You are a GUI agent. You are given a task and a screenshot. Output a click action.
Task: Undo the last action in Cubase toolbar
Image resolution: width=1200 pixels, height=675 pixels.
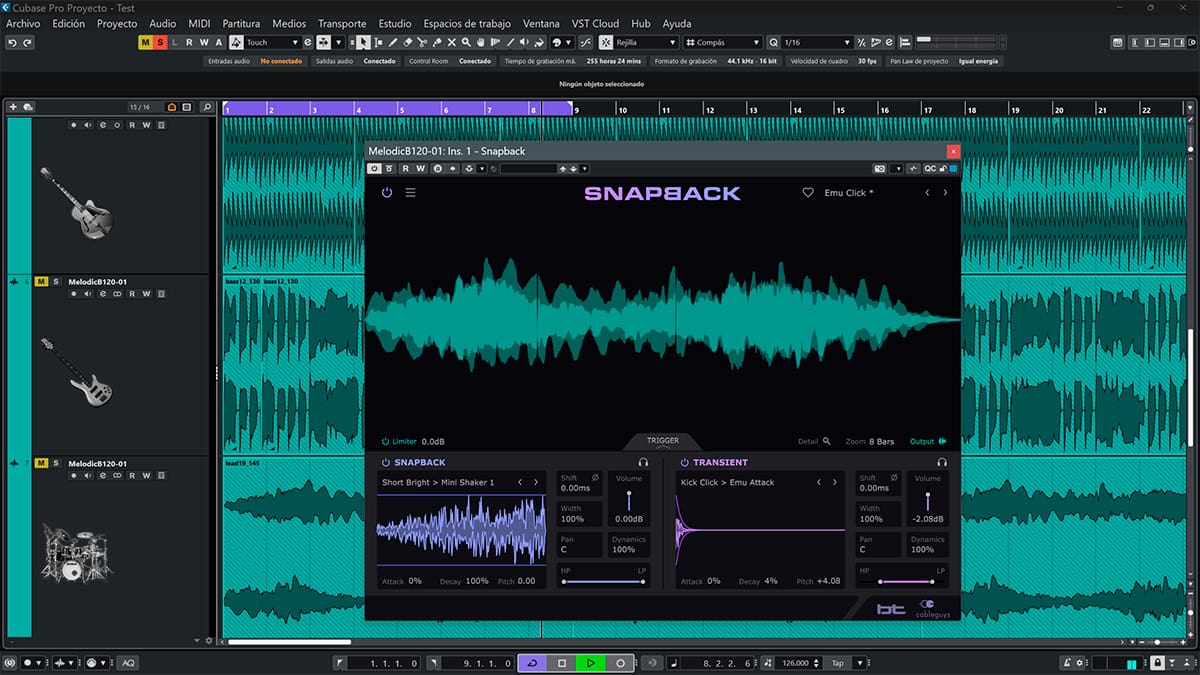point(12,43)
